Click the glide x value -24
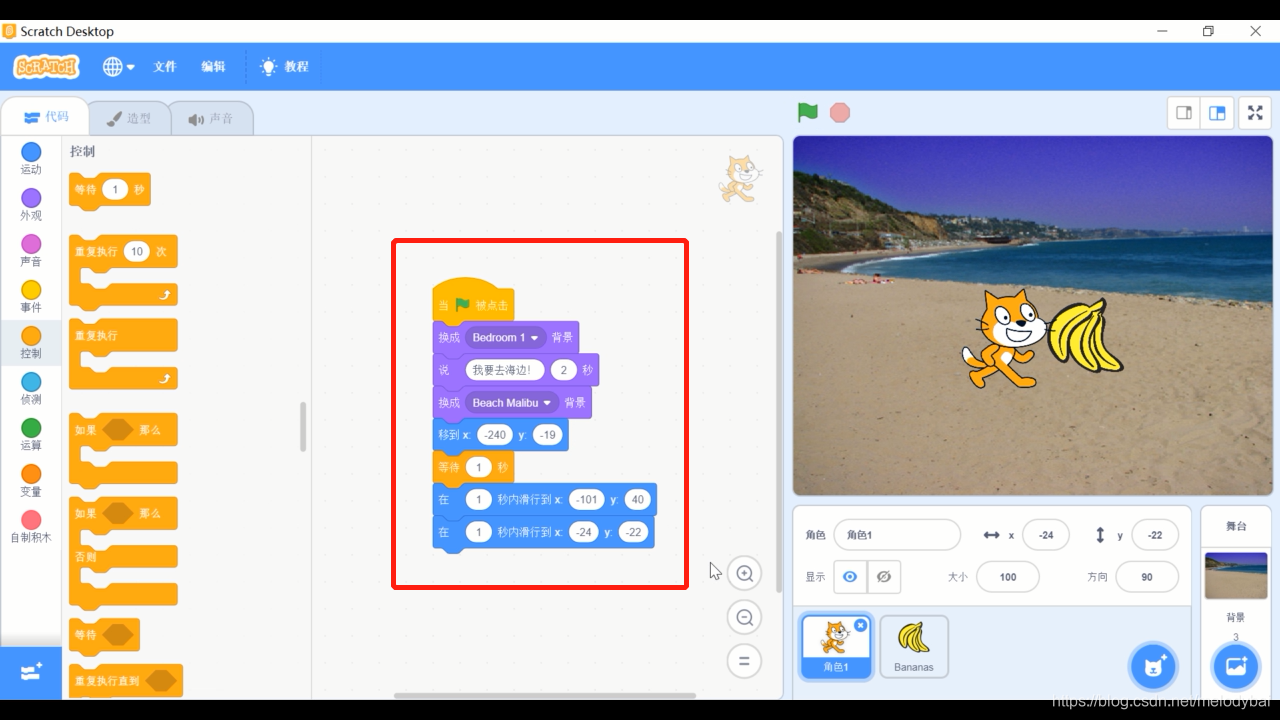Image resolution: width=1280 pixels, height=720 pixels. click(x=584, y=532)
